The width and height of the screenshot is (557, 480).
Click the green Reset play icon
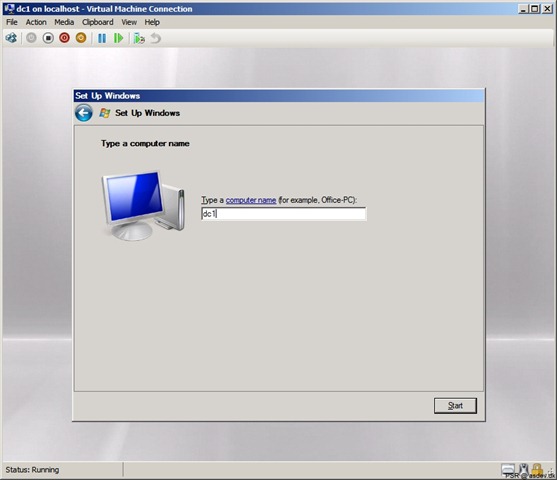pos(118,38)
